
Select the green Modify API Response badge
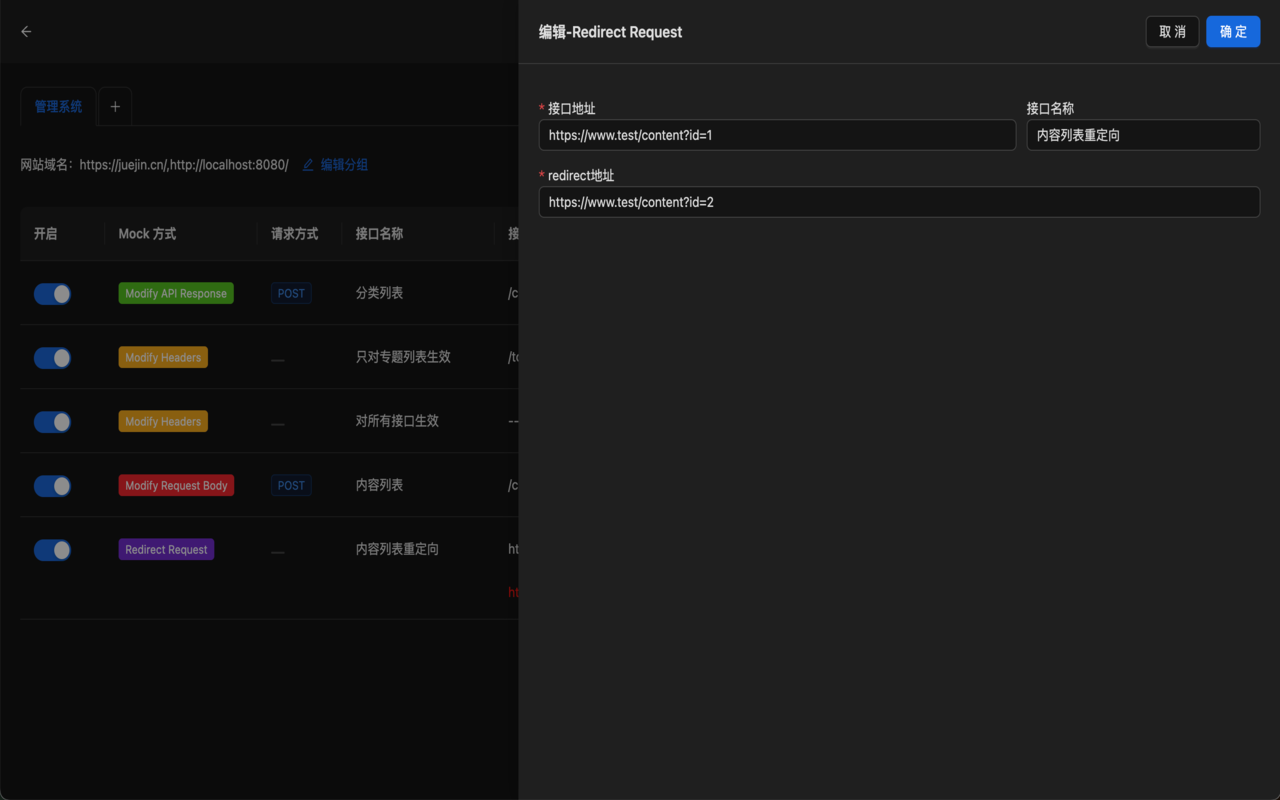[x=176, y=293]
